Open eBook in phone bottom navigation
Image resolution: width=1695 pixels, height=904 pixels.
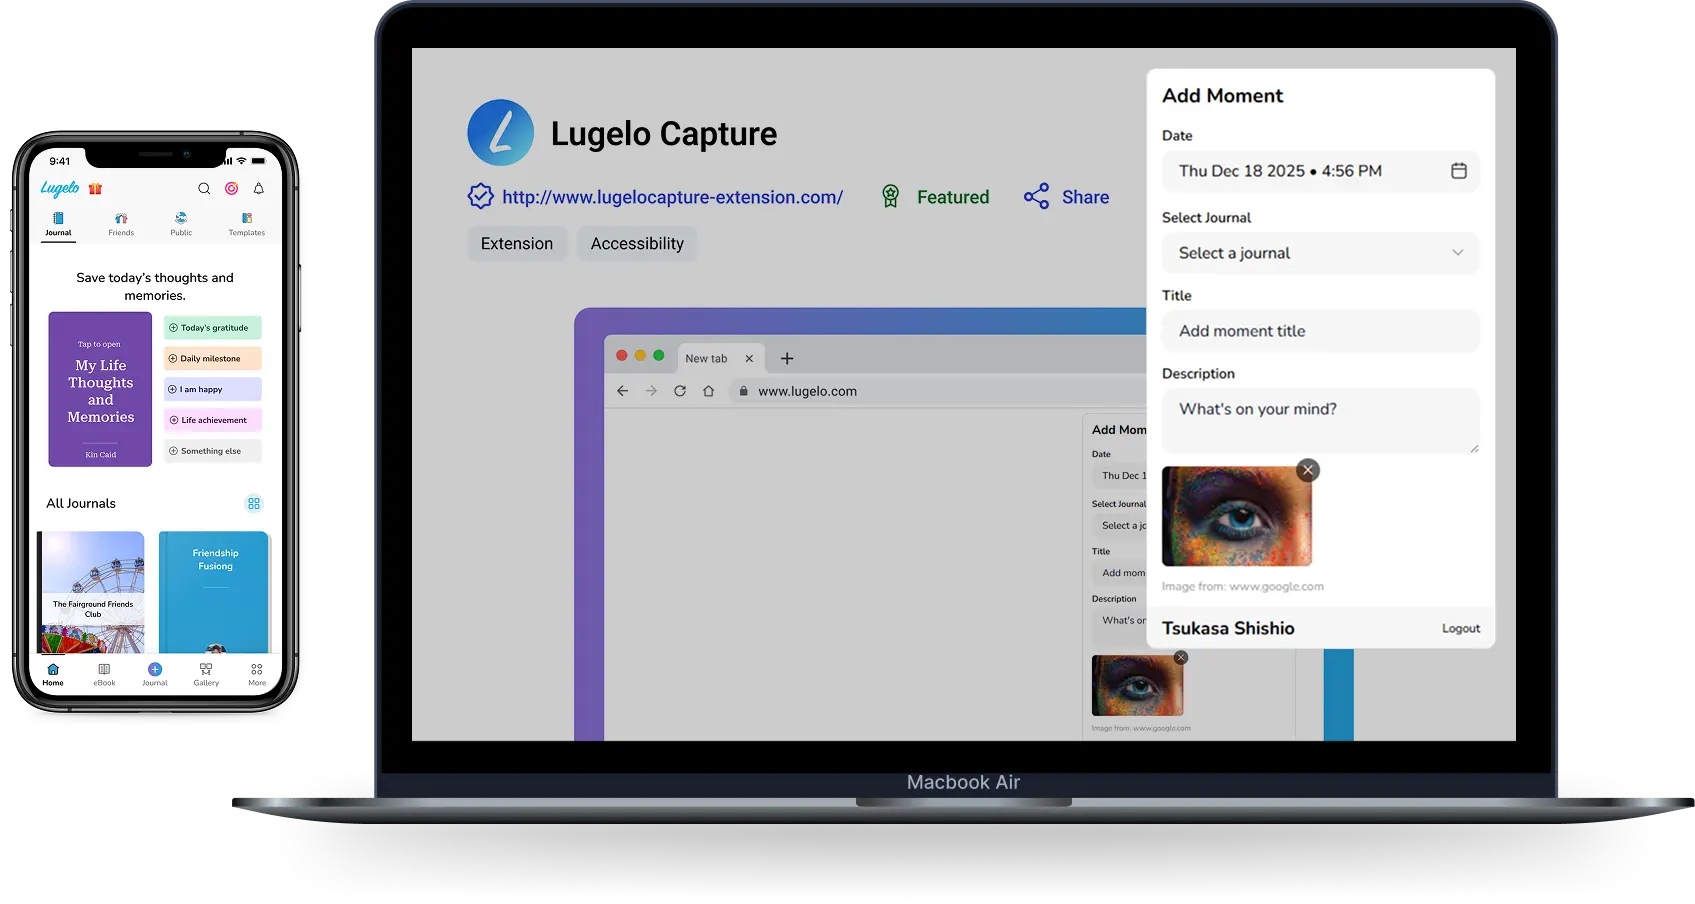click(x=104, y=675)
